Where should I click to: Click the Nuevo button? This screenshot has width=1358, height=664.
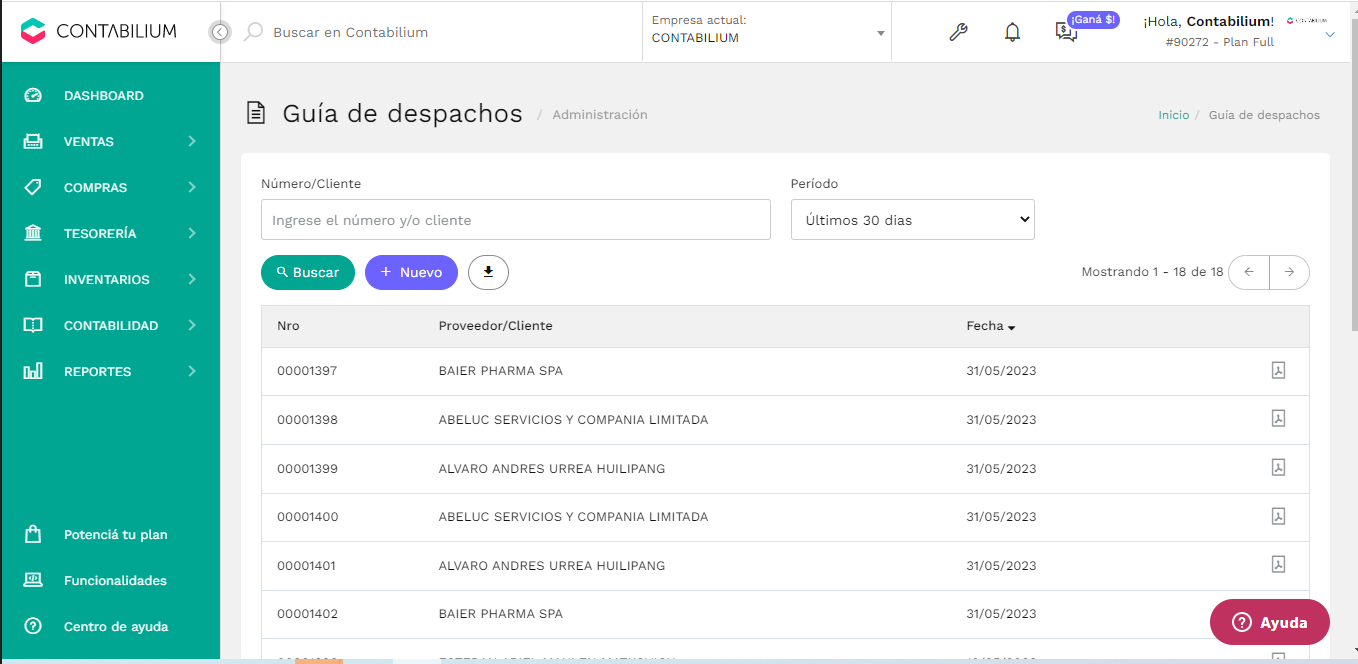tap(411, 272)
